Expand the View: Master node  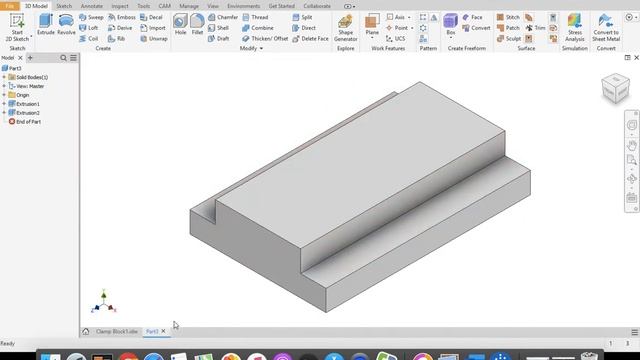[4, 86]
